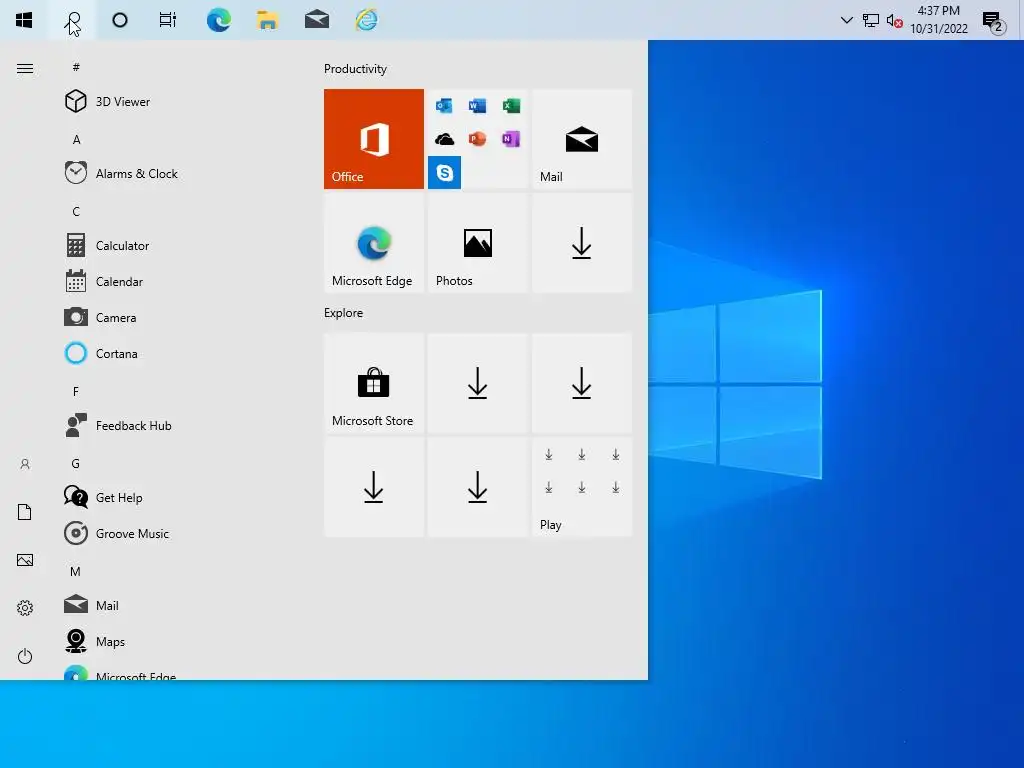Open Pictures from the Start sidebar

coord(25,560)
